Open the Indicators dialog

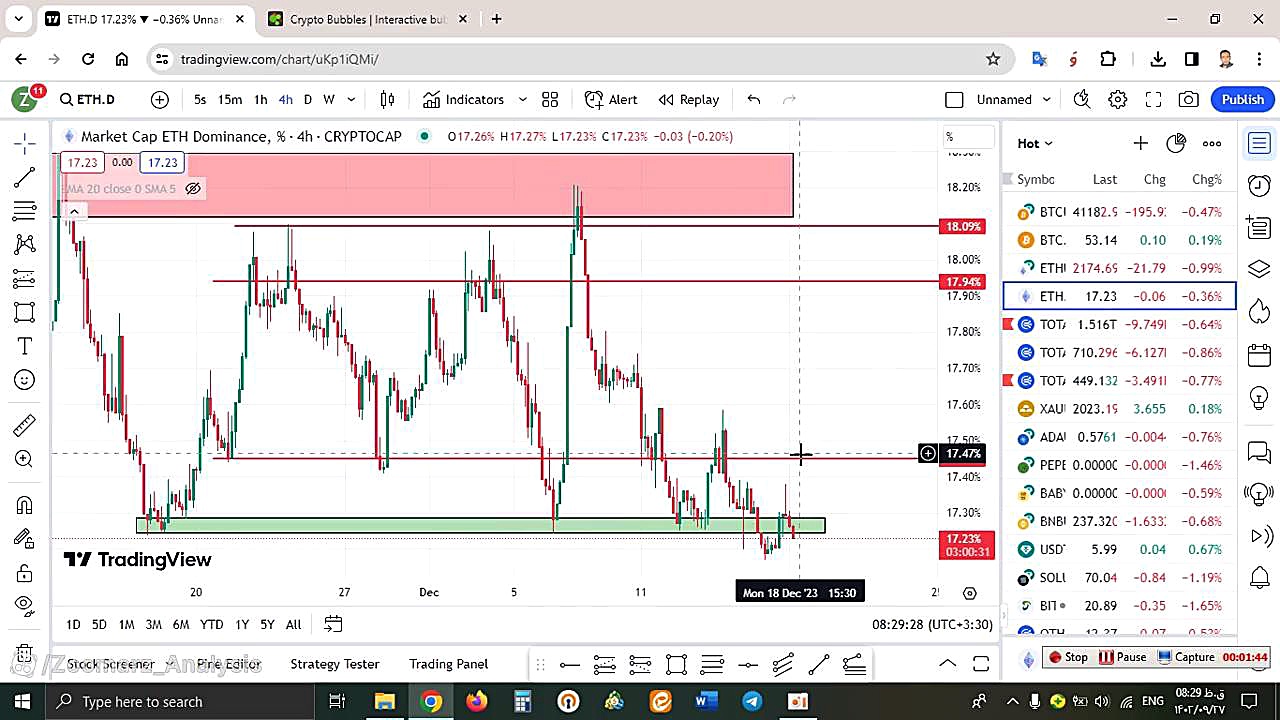(x=463, y=99)
